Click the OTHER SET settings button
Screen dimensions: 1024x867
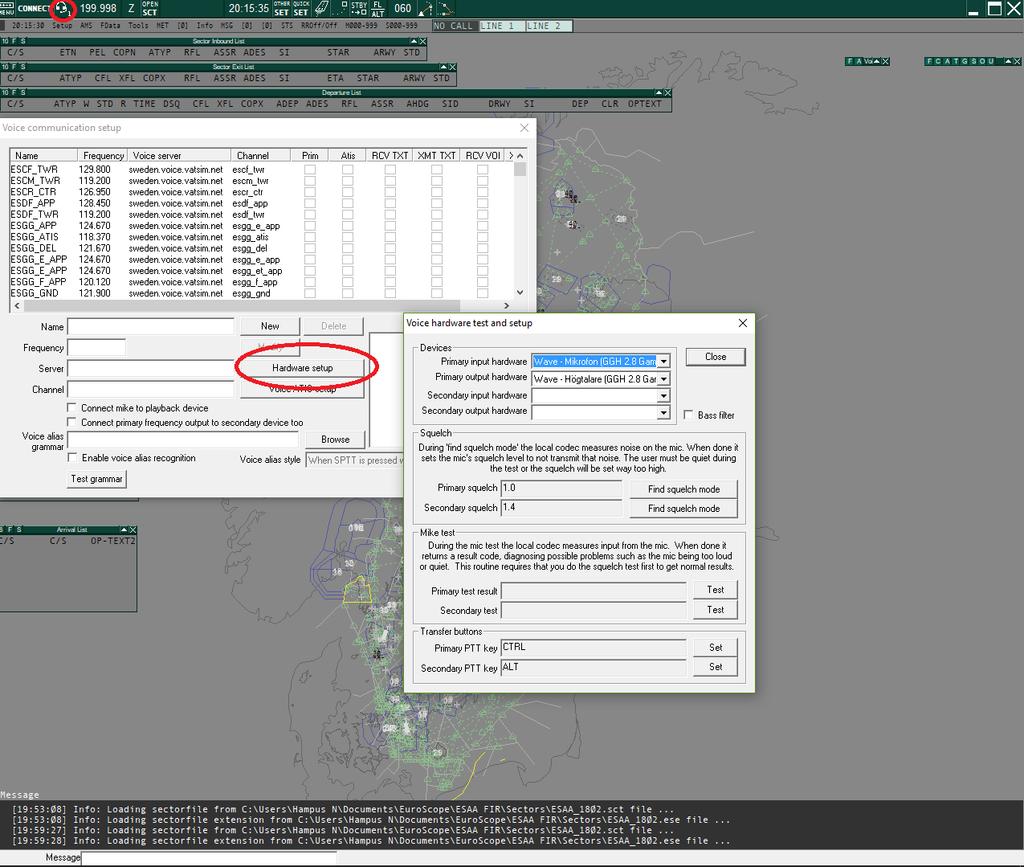pos(281,8)
